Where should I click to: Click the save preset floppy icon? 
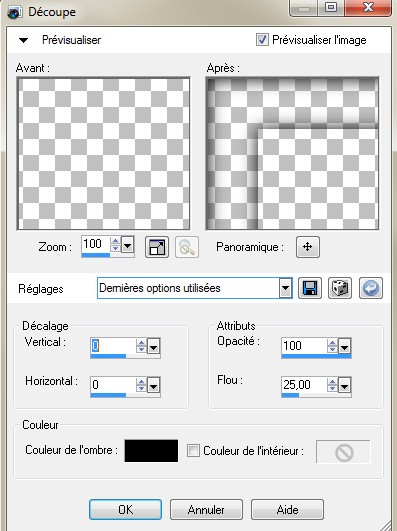point(310,288)
